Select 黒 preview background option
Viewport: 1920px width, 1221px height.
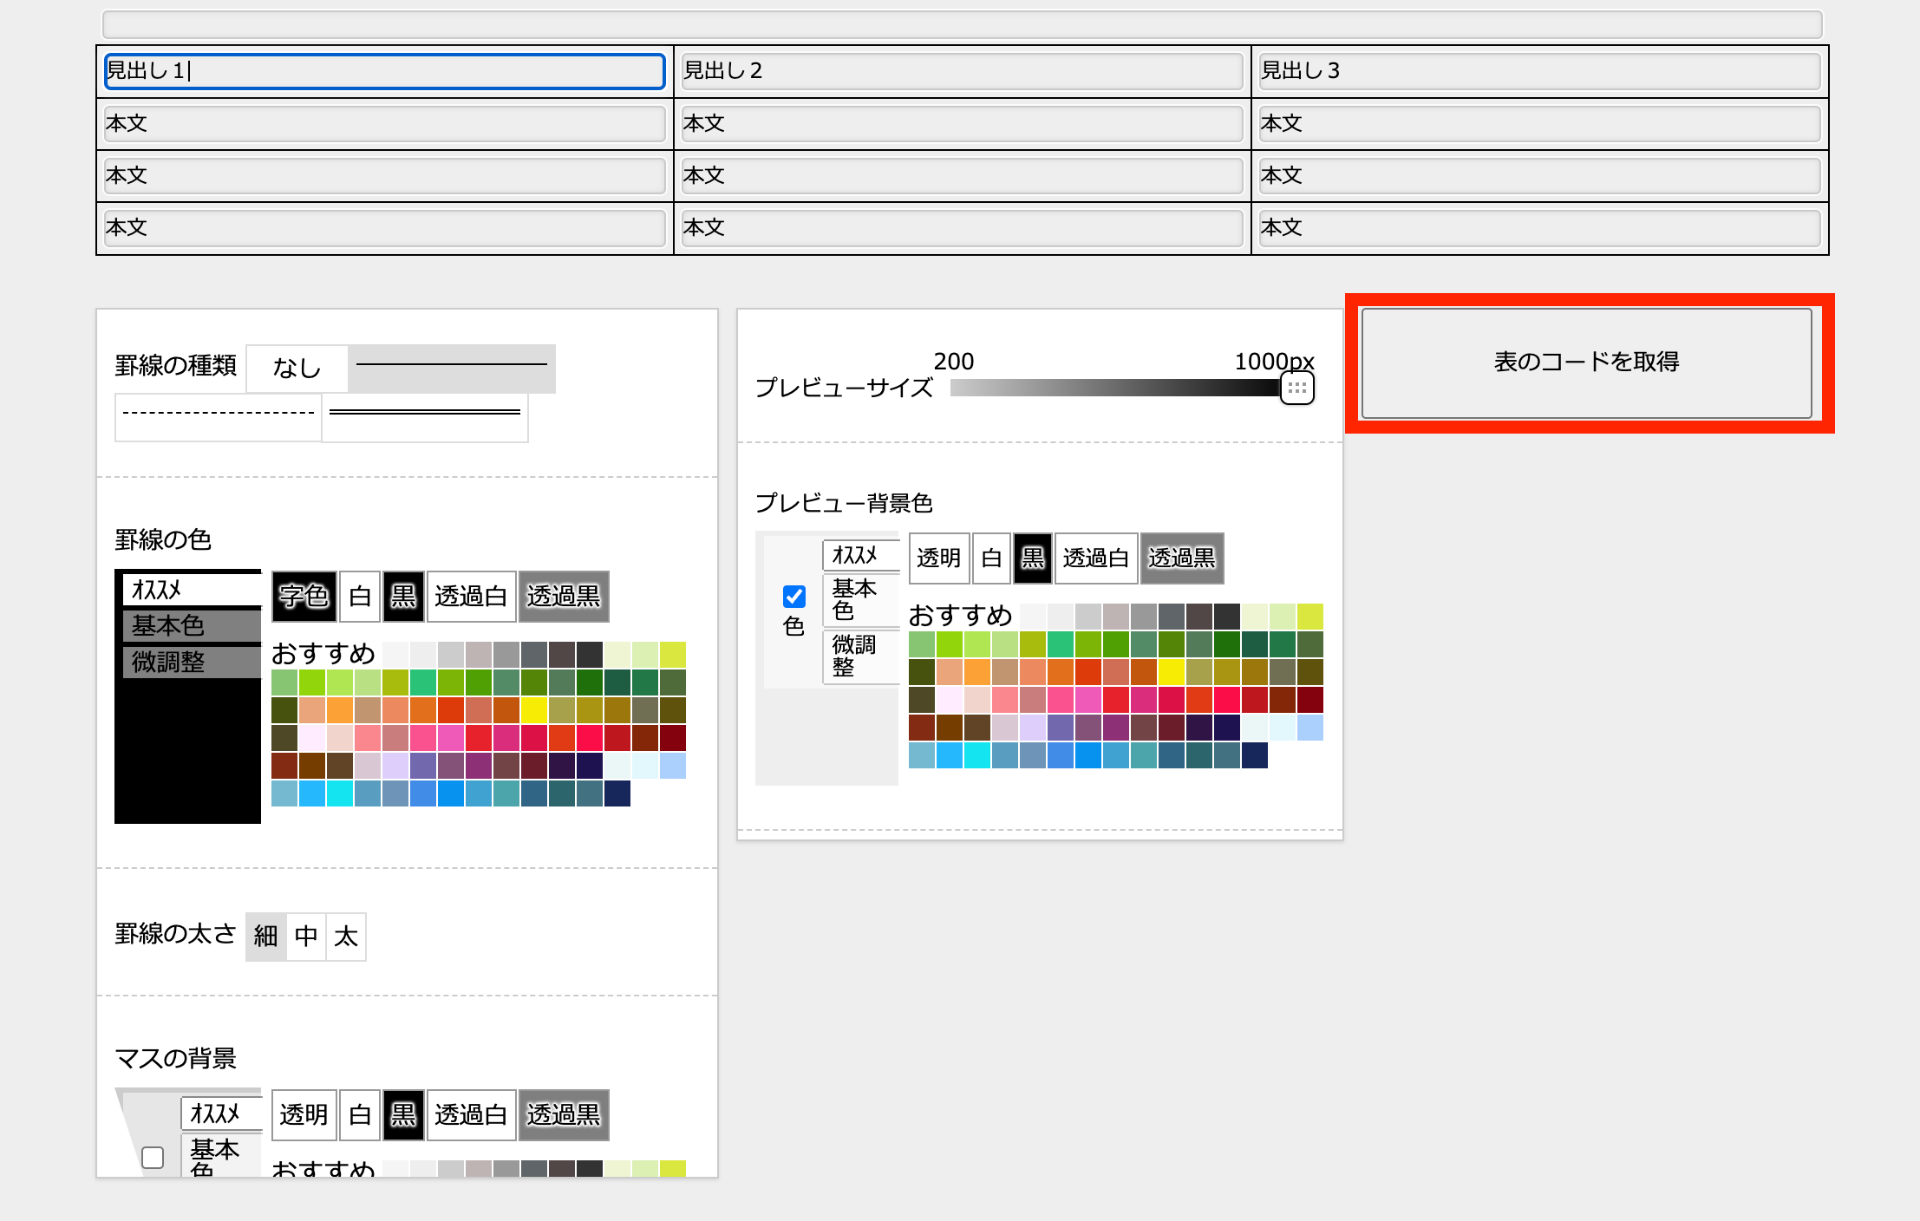(x=1032, y=558)
